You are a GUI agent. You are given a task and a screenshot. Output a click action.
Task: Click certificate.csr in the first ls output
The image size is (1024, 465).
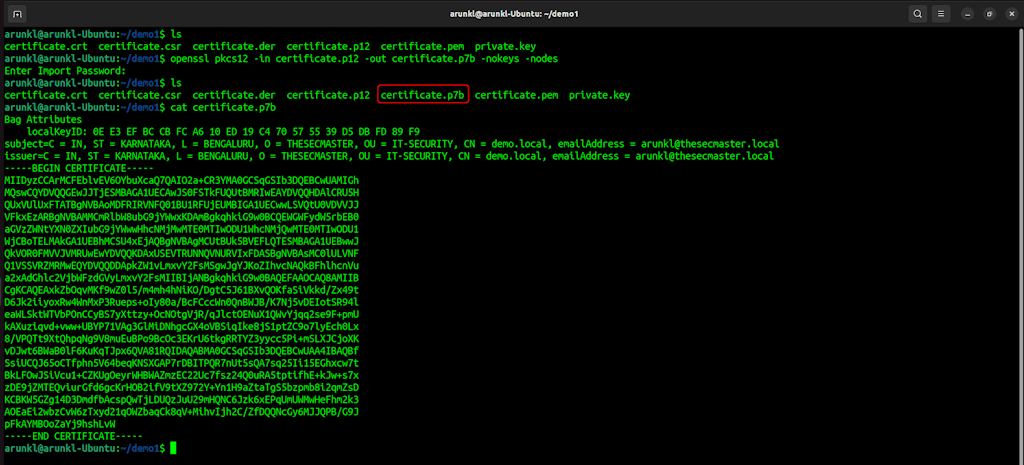point(140,46)
